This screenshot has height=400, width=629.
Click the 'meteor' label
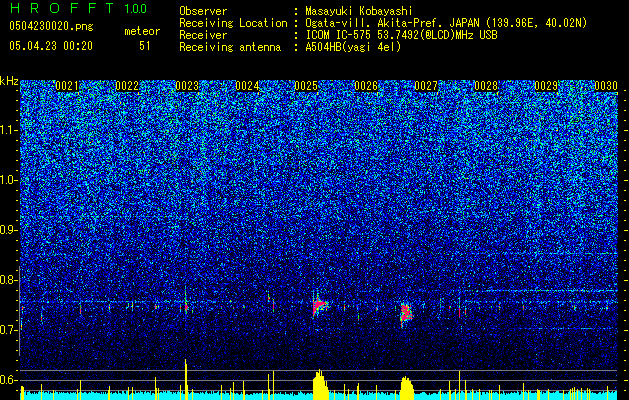tap(142, 31)
